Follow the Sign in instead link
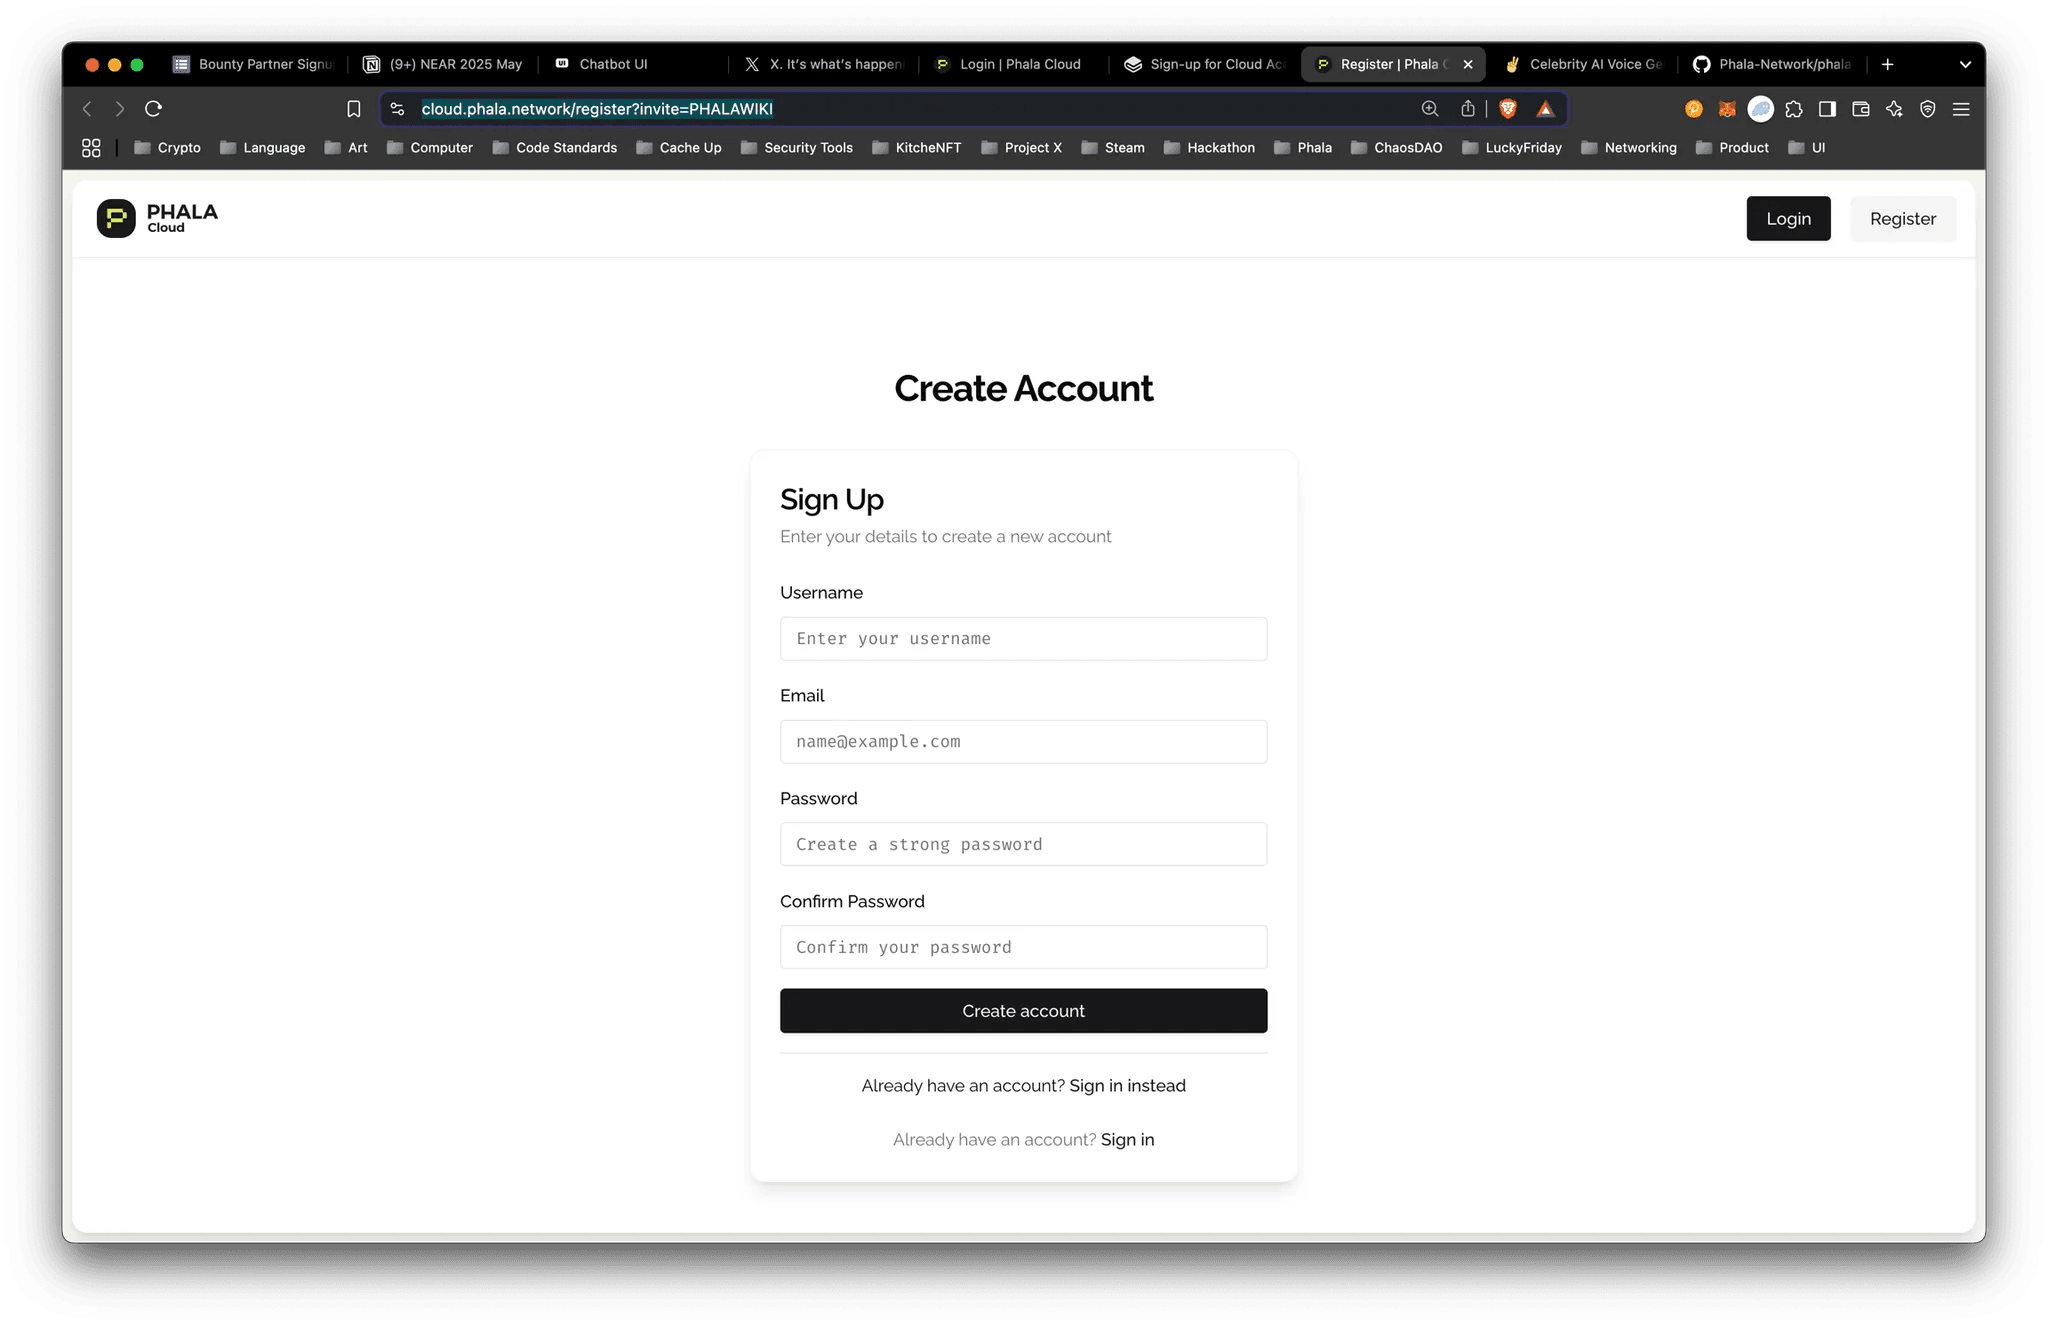The height and width of the screenshot is (1325, 2048). [x=1127, y=1086]
